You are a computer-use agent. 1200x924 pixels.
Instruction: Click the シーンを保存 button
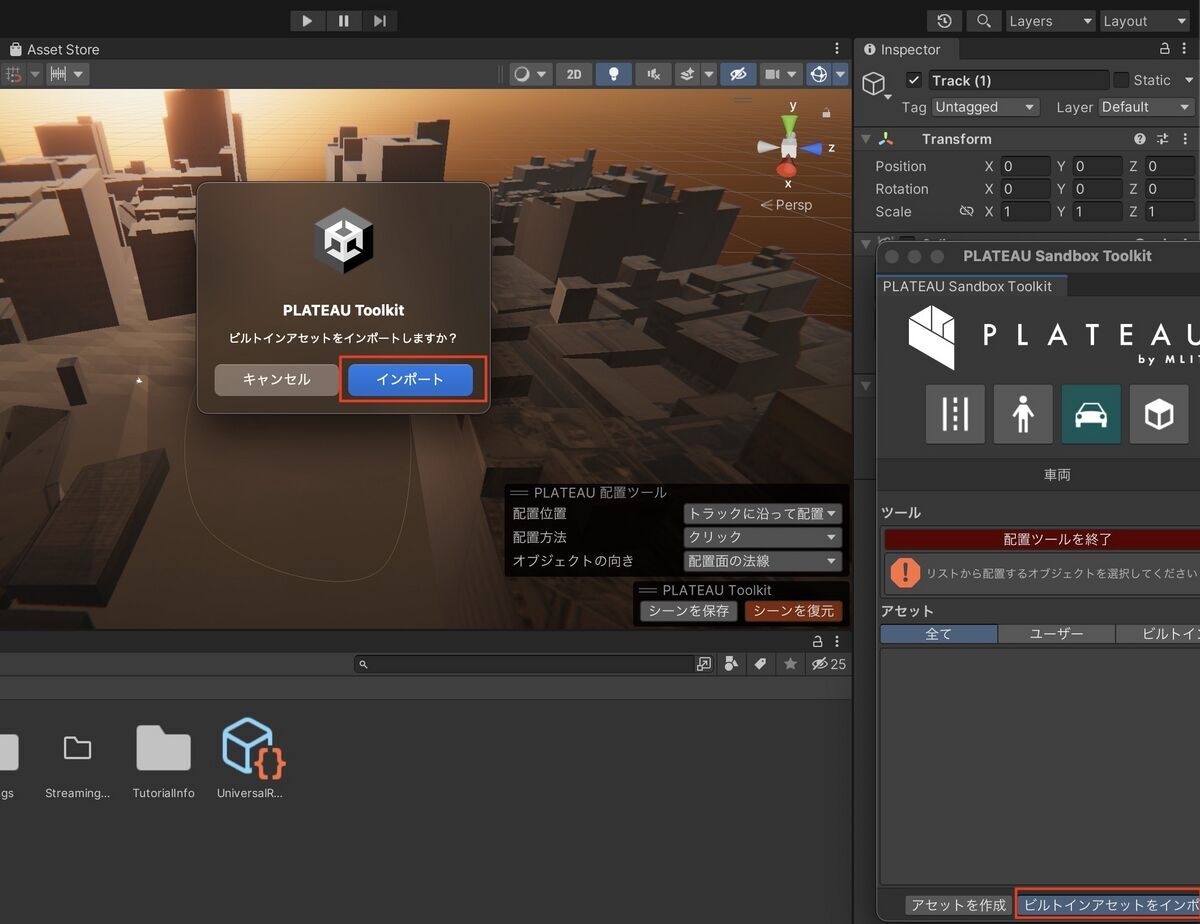coord(689,611)
